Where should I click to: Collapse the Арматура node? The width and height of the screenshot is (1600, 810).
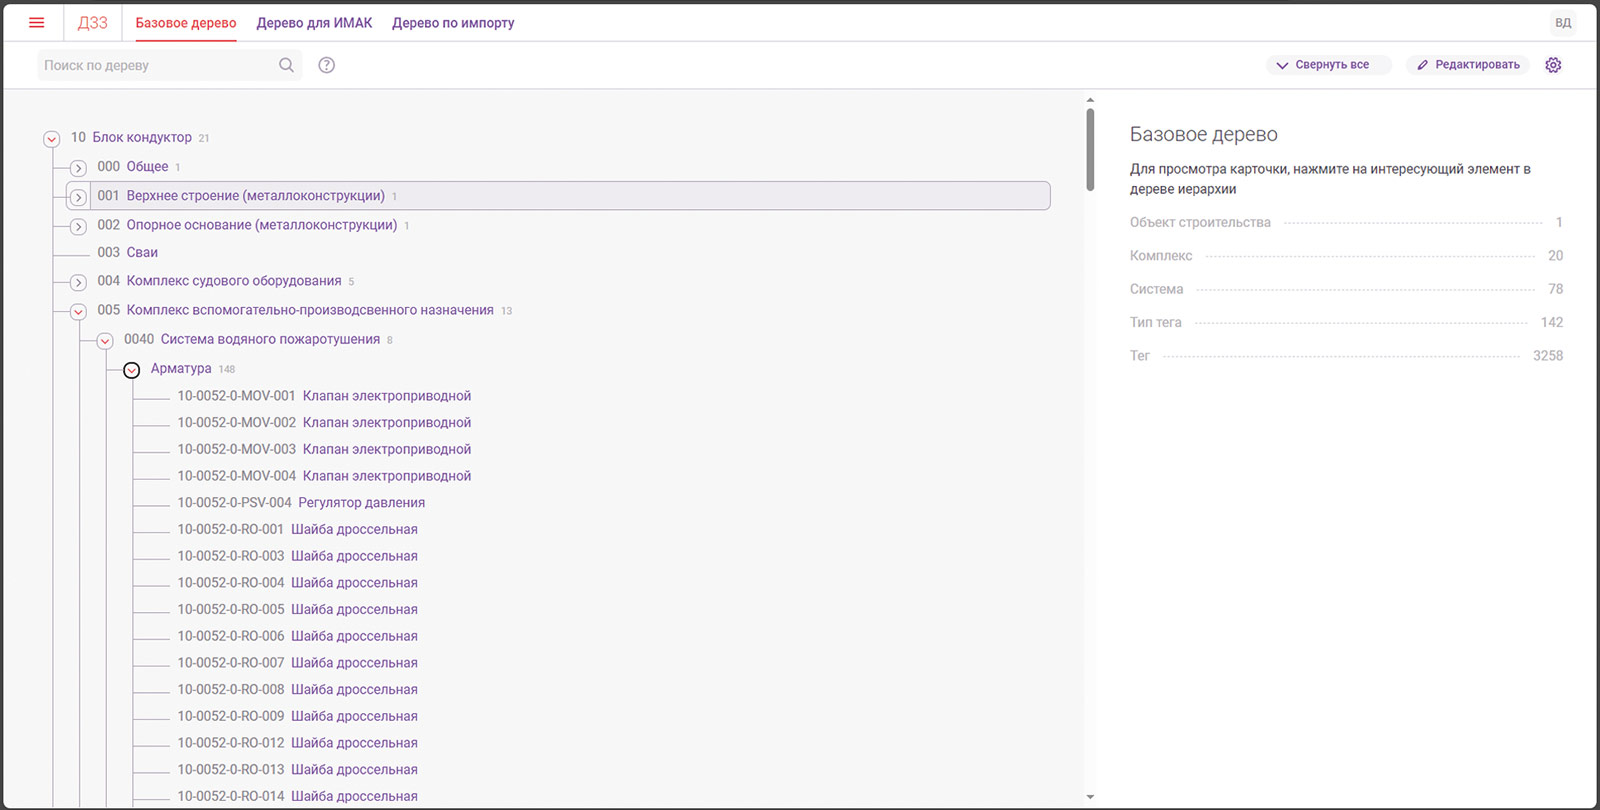(131, 370)
